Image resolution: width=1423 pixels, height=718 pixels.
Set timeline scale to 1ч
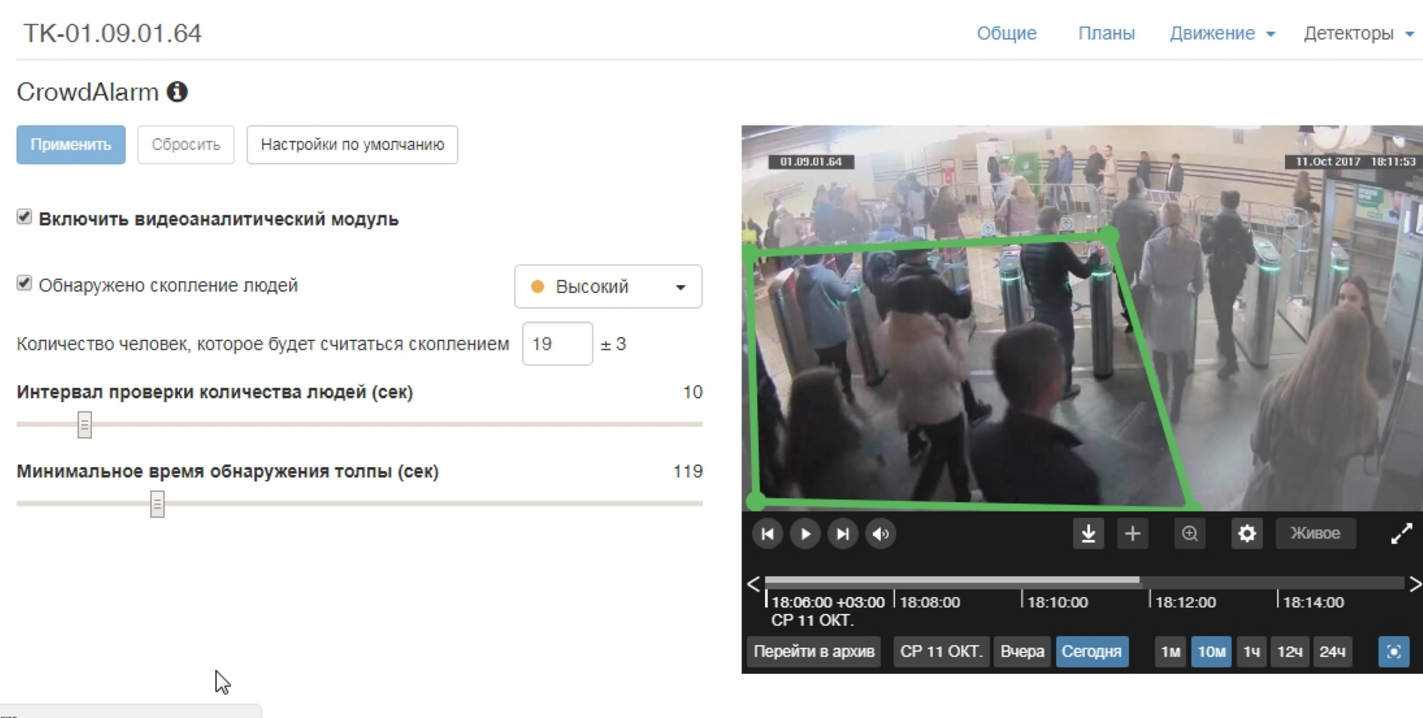coord(1251,652)
